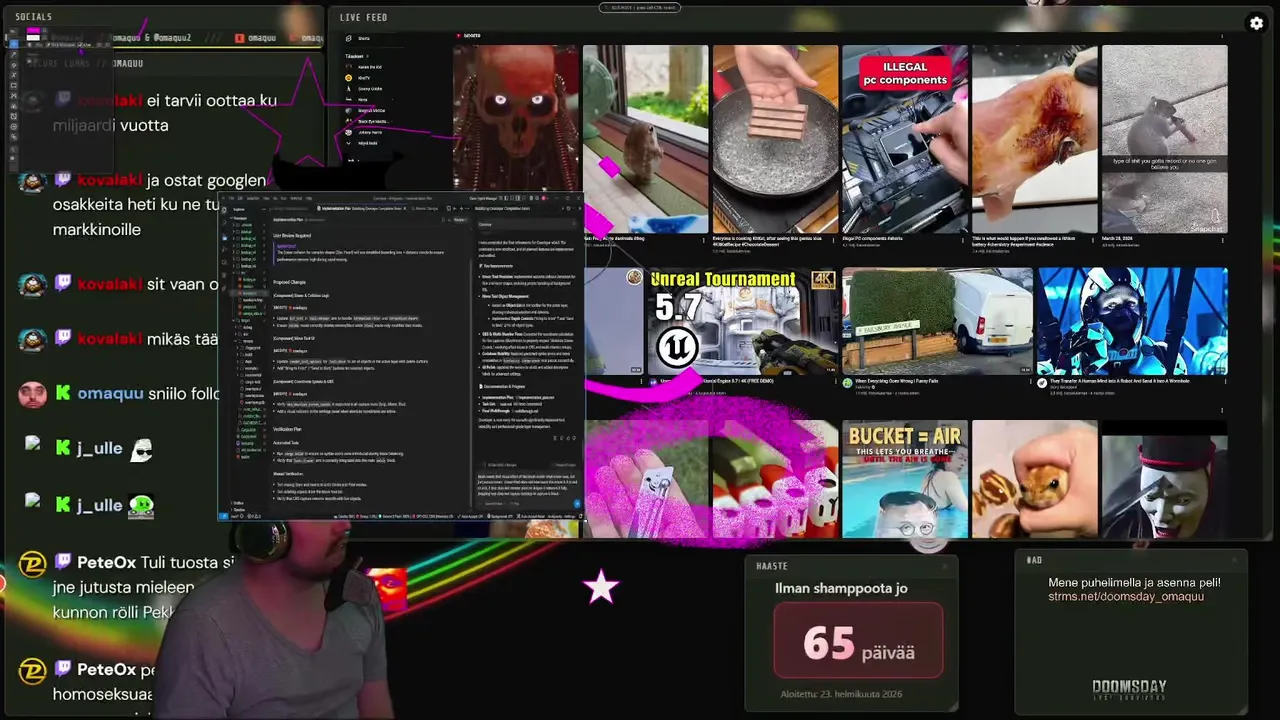Open the white van funny fails video

pos(937,321)
